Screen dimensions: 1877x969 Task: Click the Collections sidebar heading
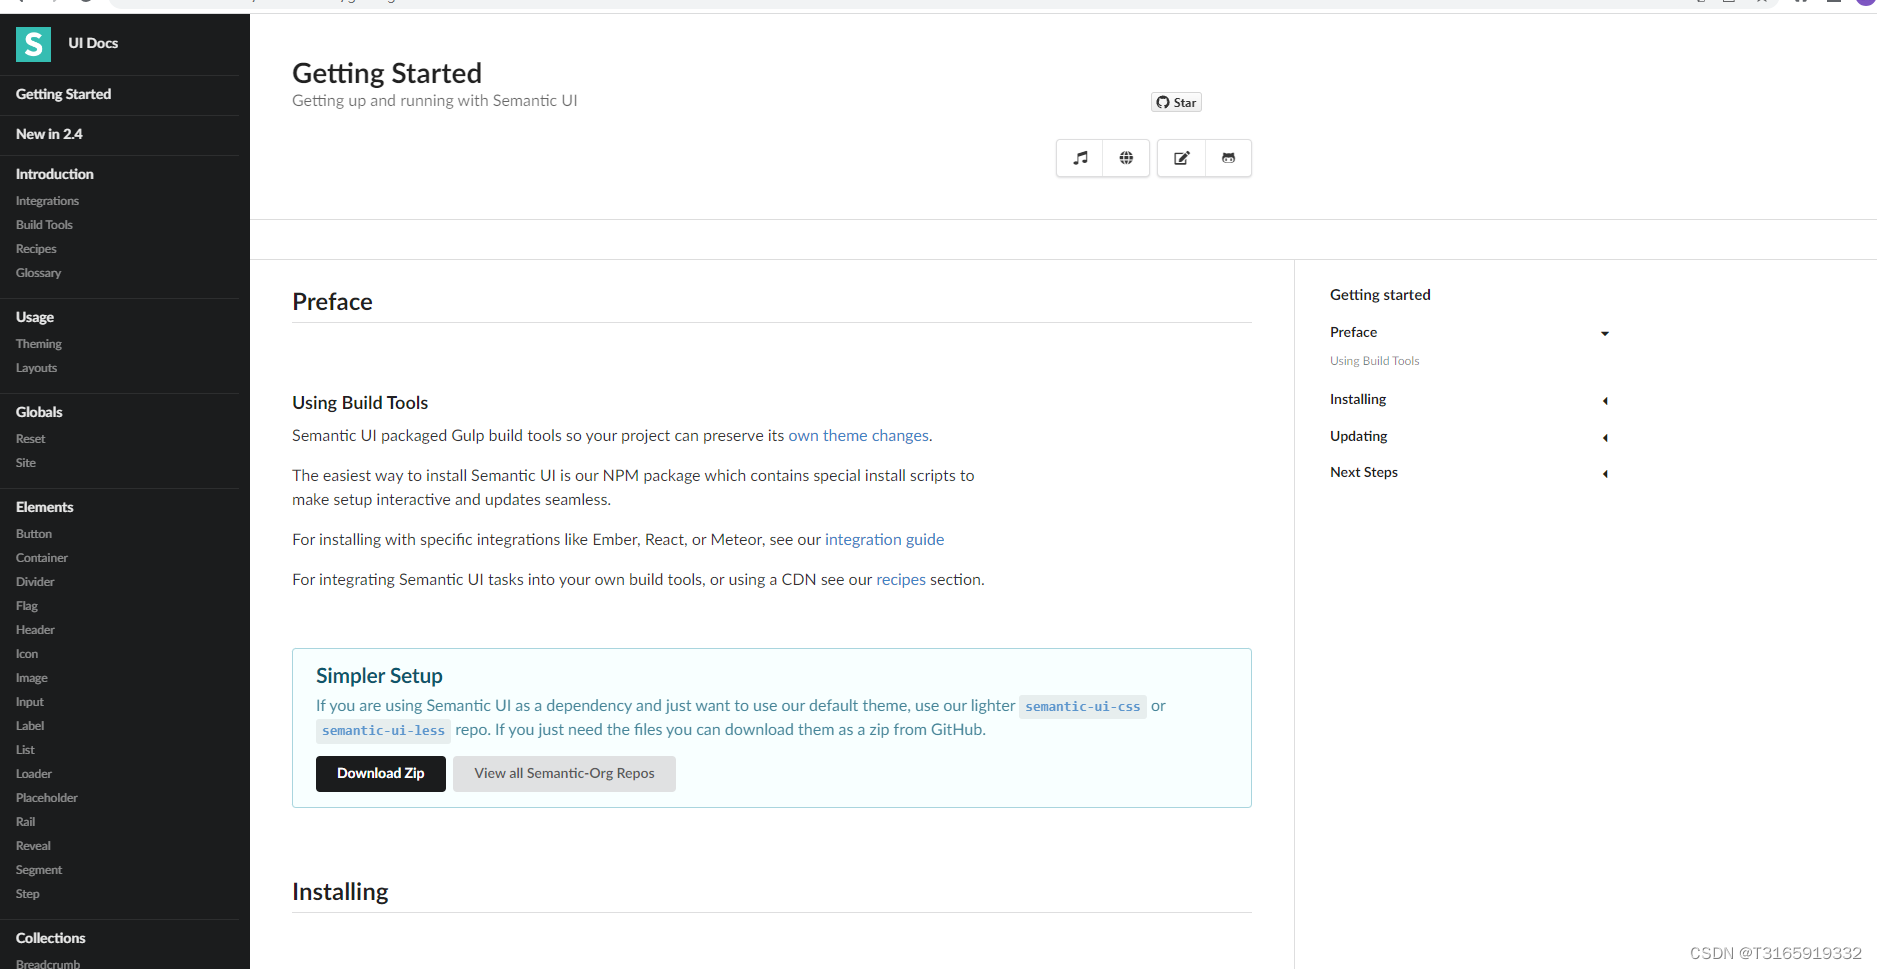pos(51,938)
